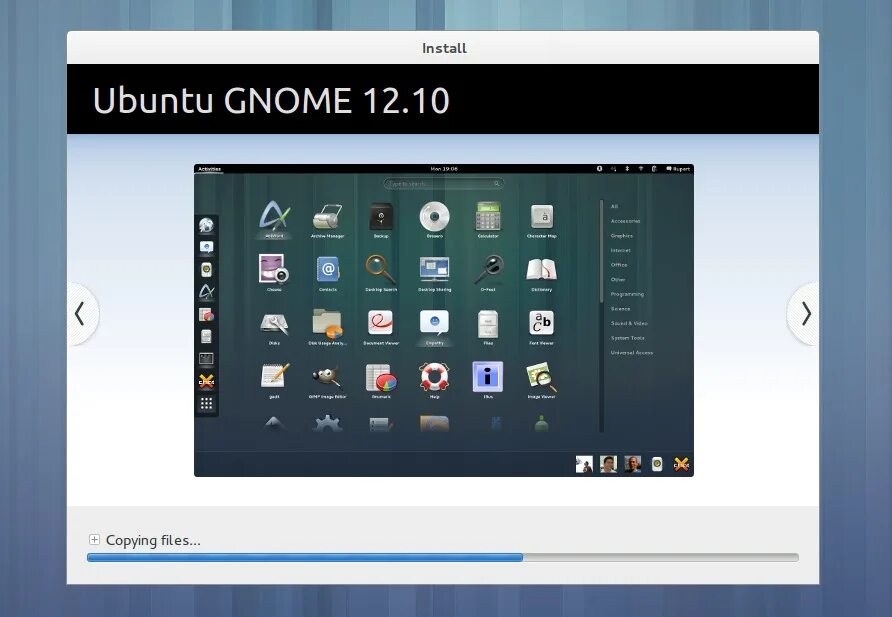Viewport: 892px width, 617px height.
Task: Click the AbiWord icon in the app grid
Action: click(x=274, y=216)
